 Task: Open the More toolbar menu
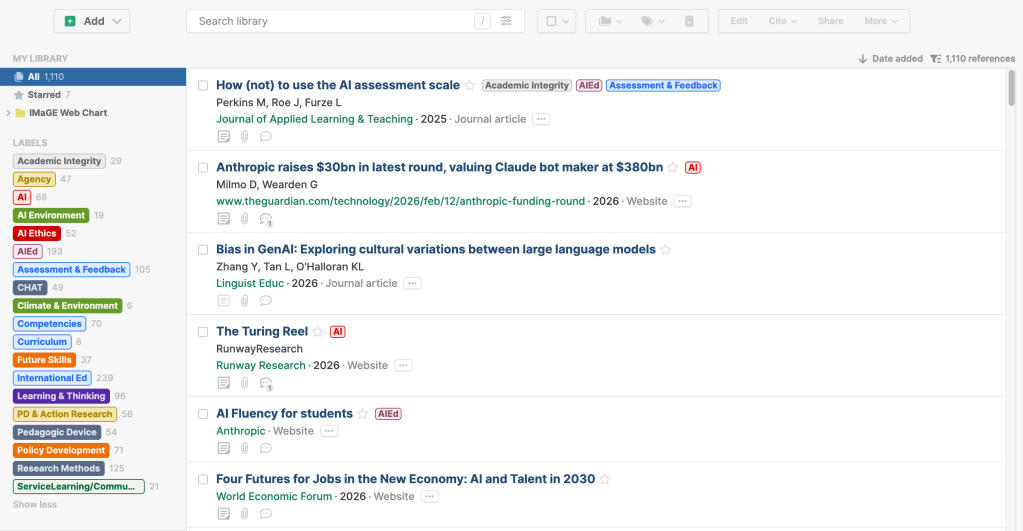point(881,21)
